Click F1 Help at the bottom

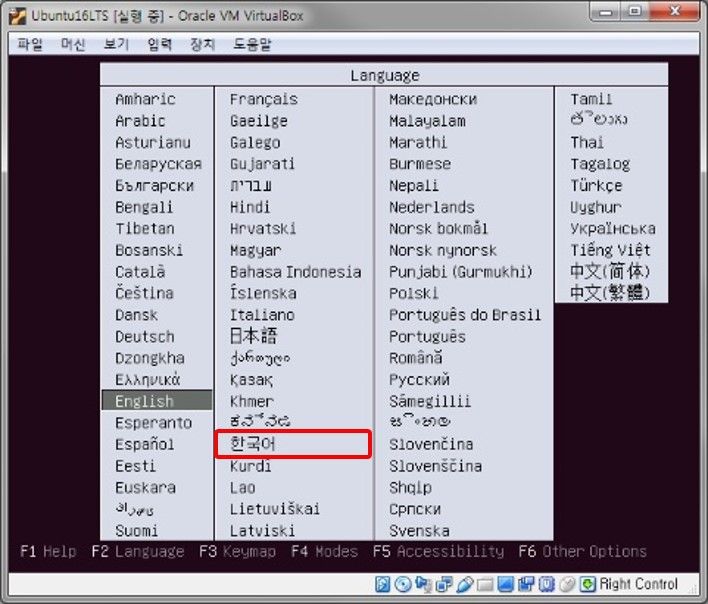point(48,552)
